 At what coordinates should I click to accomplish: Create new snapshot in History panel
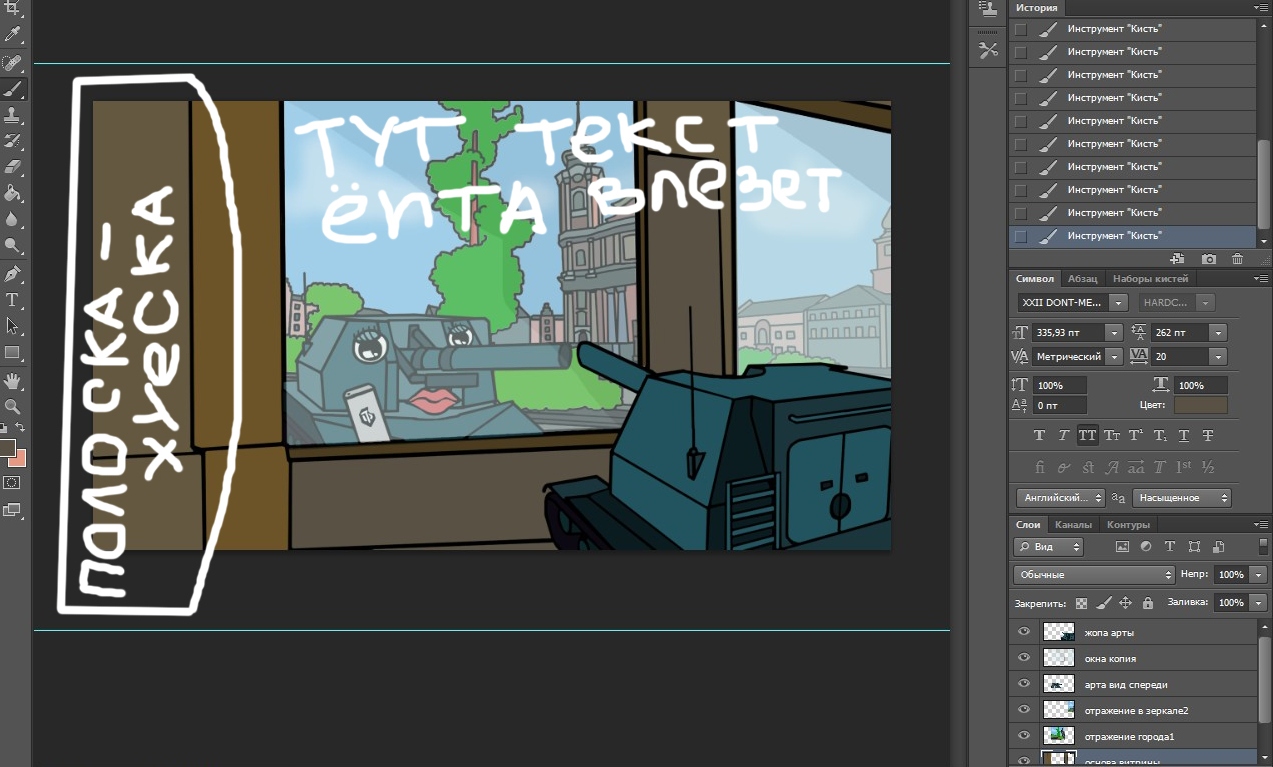click(1208, 259)
